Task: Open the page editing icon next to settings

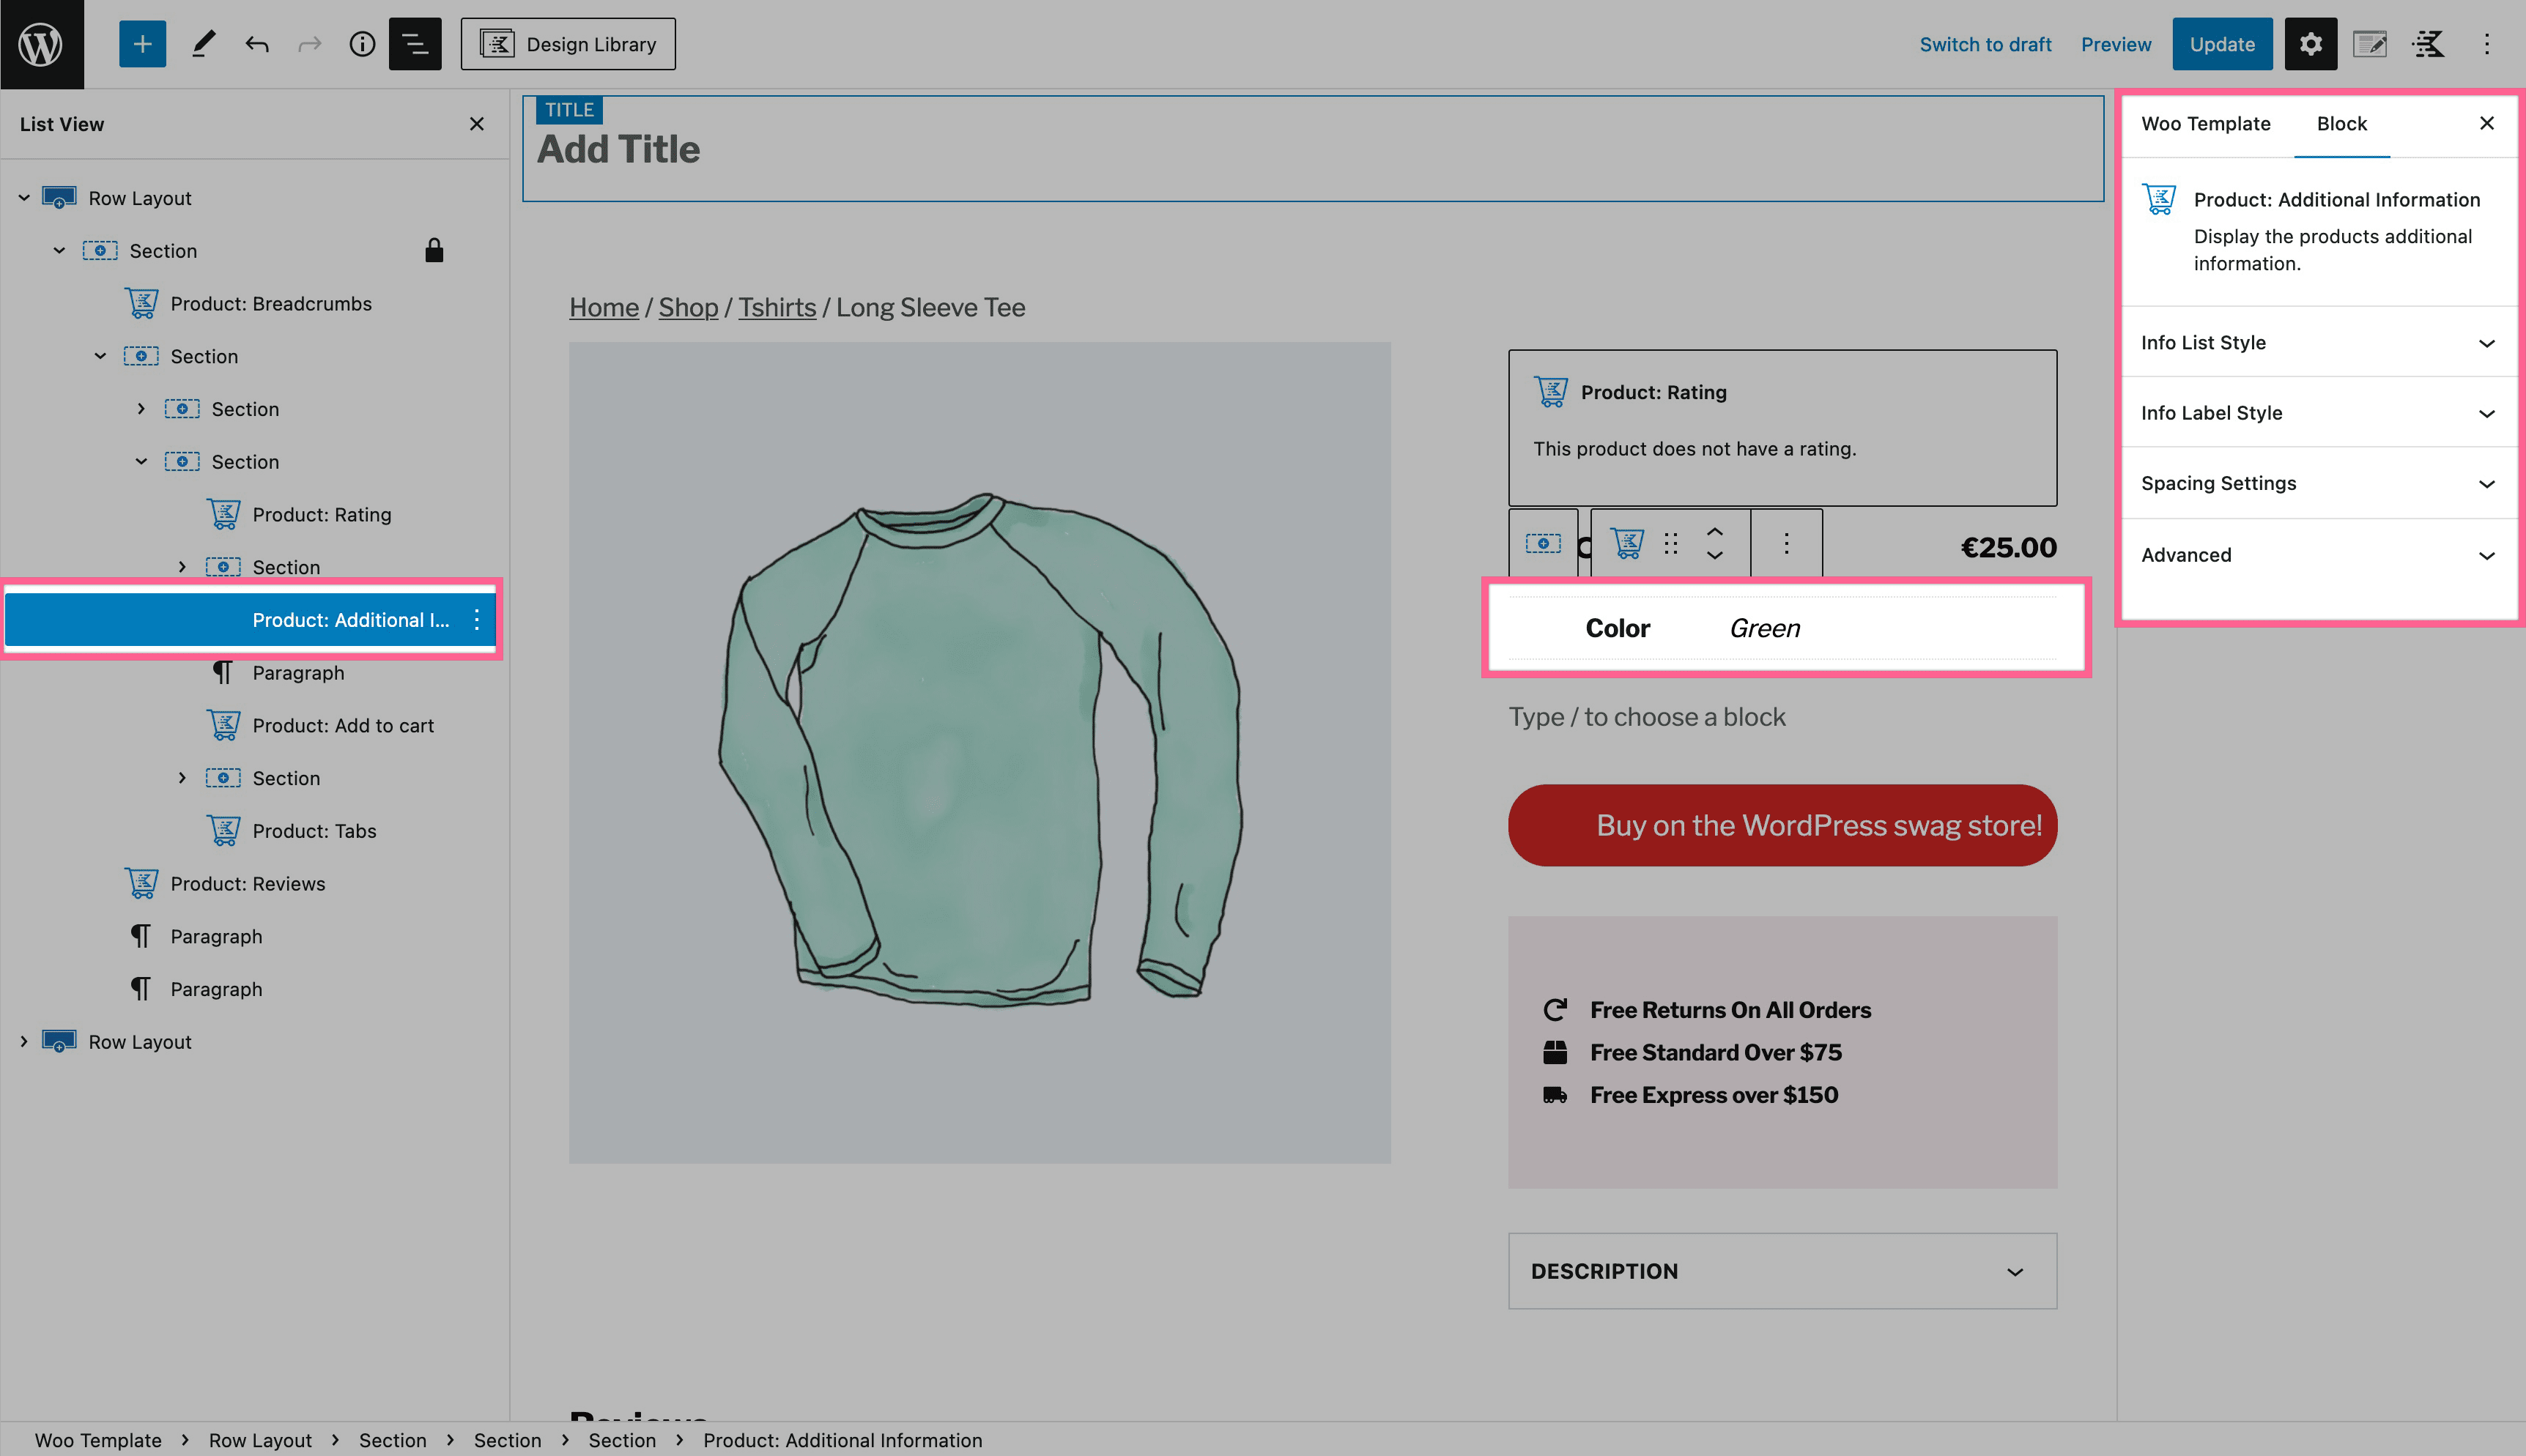Action: point(2370,44)
